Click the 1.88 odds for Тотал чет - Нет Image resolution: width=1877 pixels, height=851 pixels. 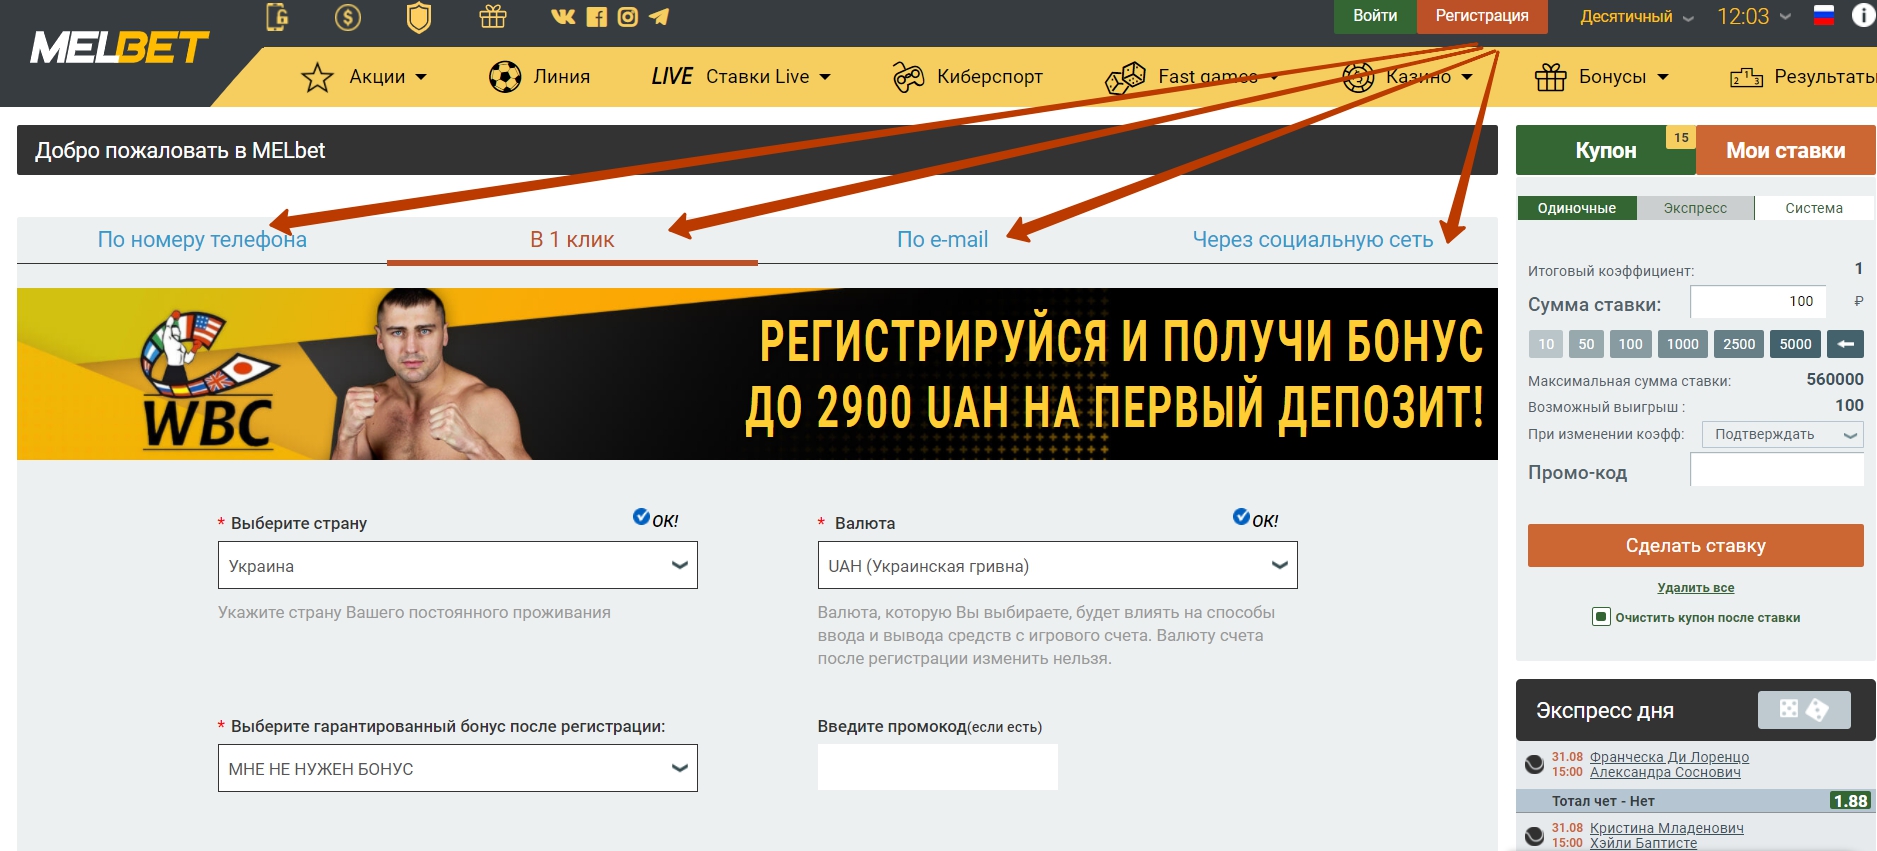[1850, 801]
